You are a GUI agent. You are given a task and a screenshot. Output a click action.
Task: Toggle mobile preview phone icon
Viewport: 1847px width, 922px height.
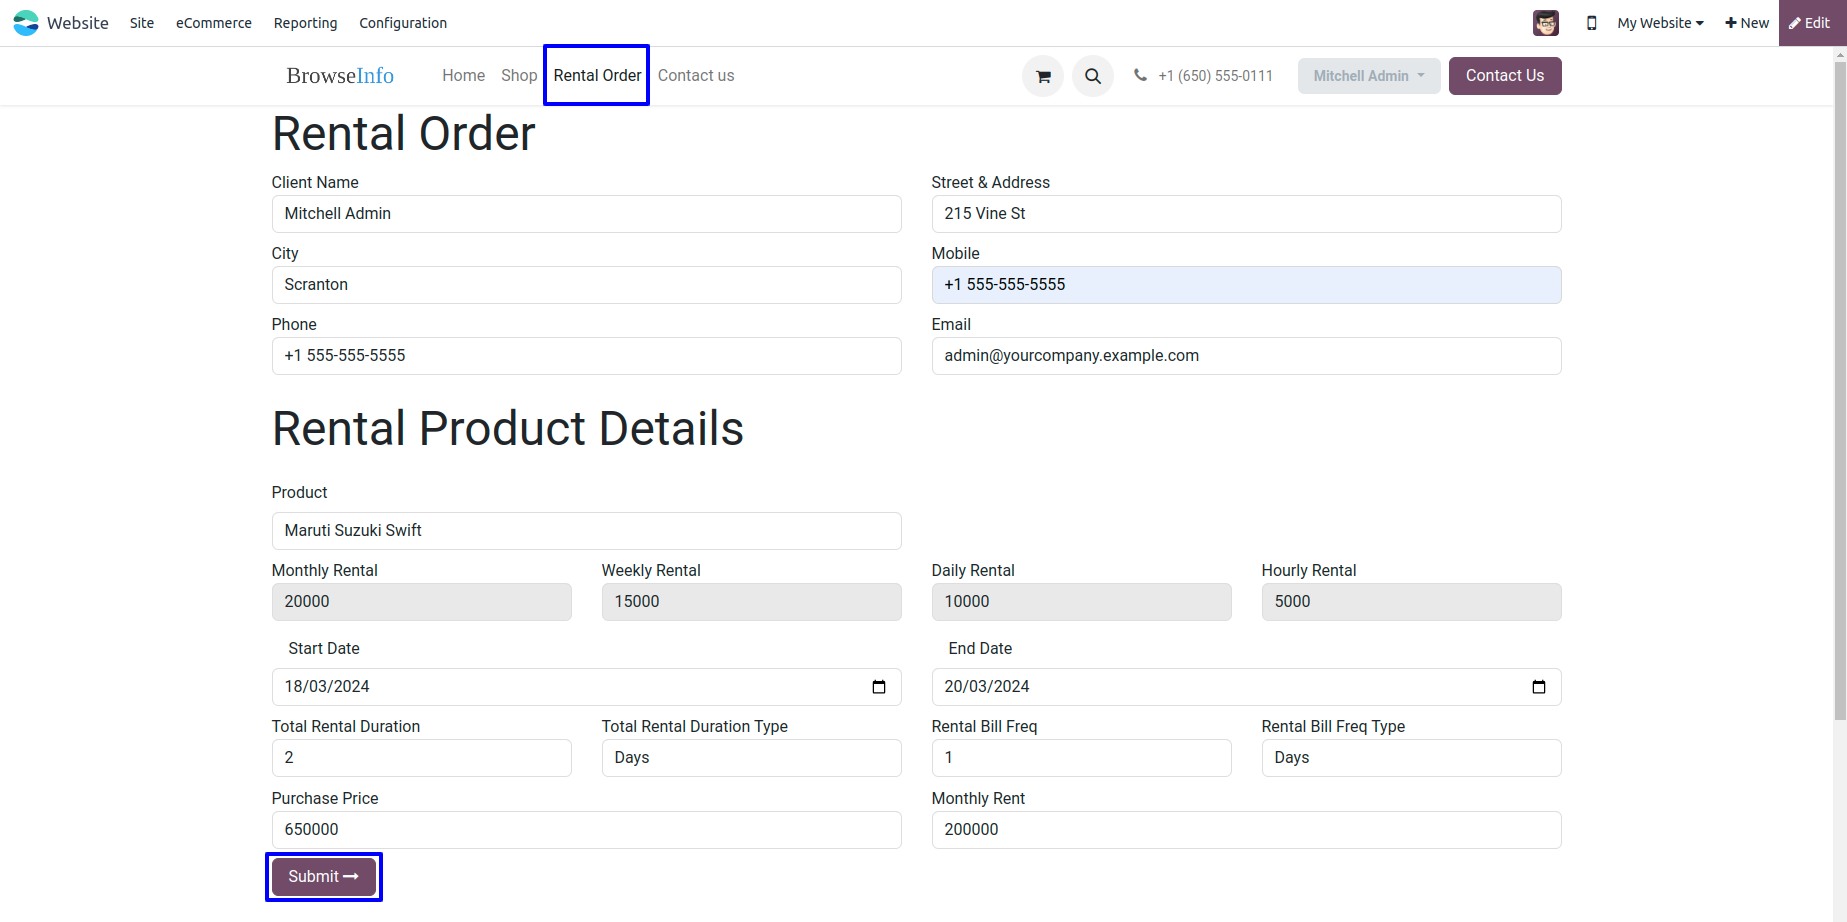pos(1591,23)
